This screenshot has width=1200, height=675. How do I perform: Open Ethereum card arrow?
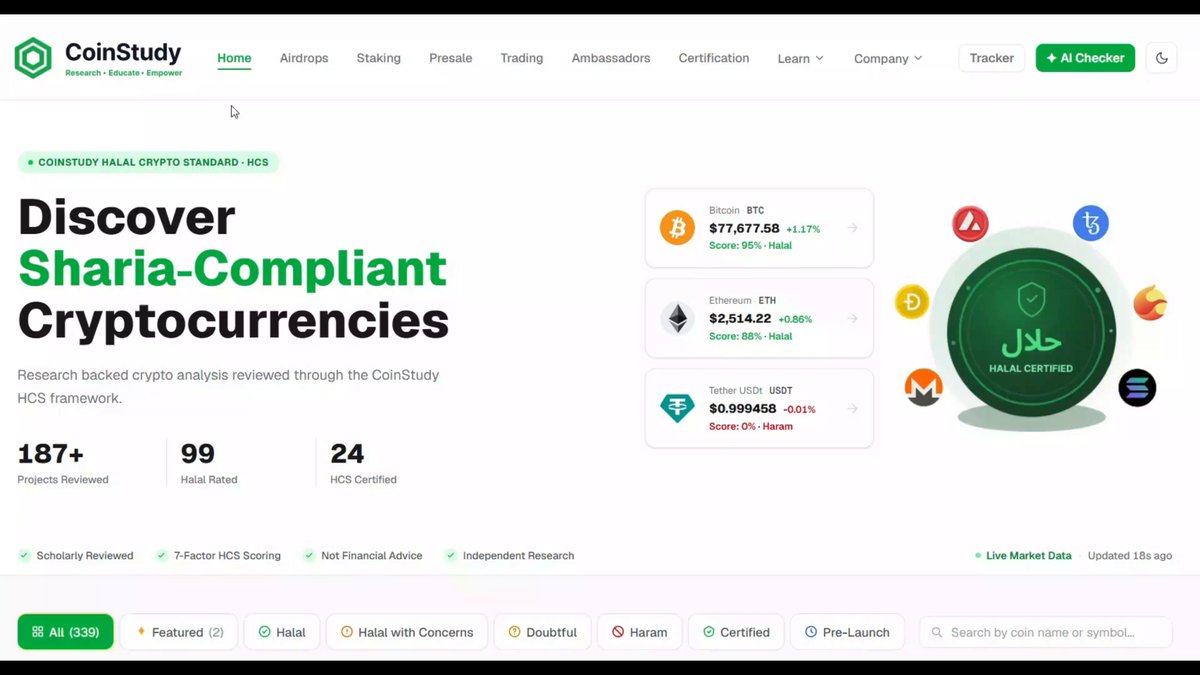coord(852,318)
